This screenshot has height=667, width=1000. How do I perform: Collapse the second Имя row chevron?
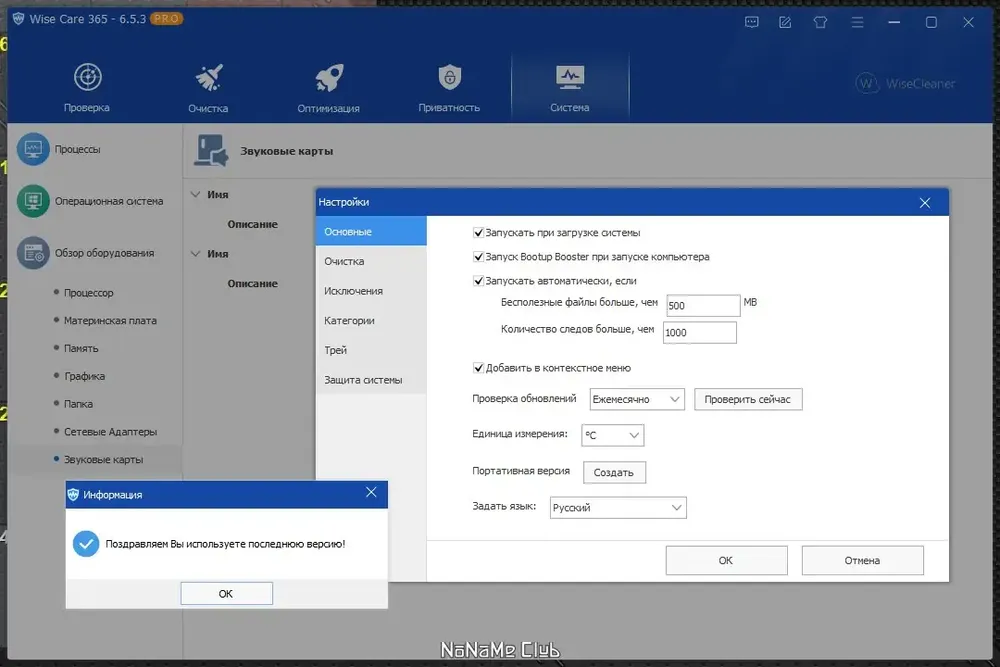pyautogui.click(x=196, y=253)
